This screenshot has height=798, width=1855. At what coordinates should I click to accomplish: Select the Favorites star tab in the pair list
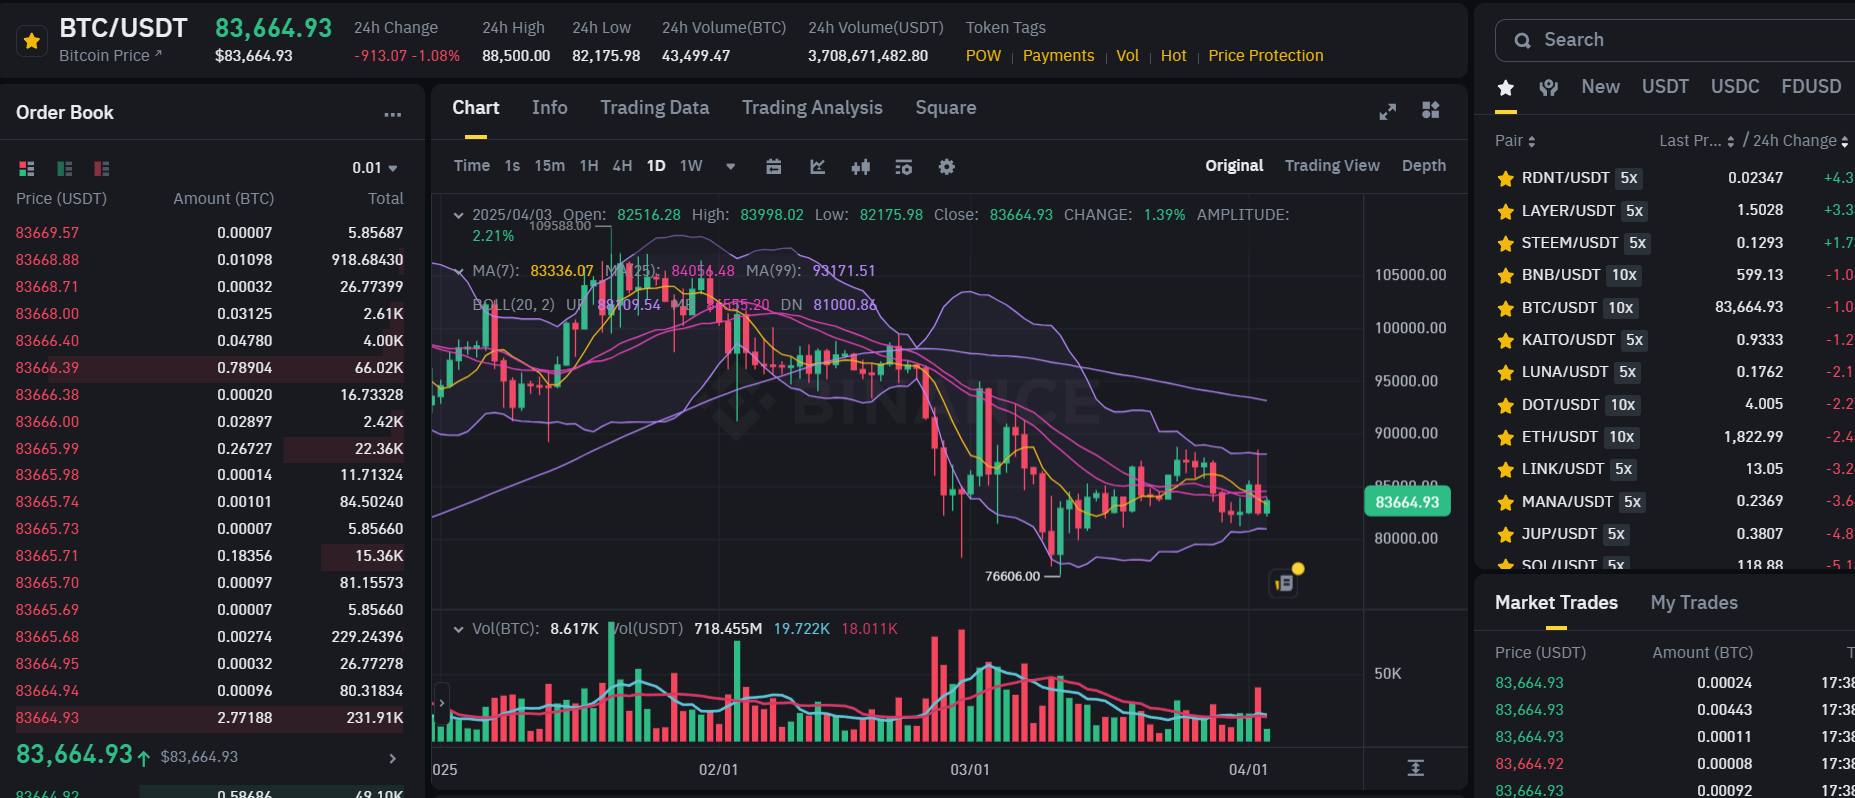pos(1506,88)
